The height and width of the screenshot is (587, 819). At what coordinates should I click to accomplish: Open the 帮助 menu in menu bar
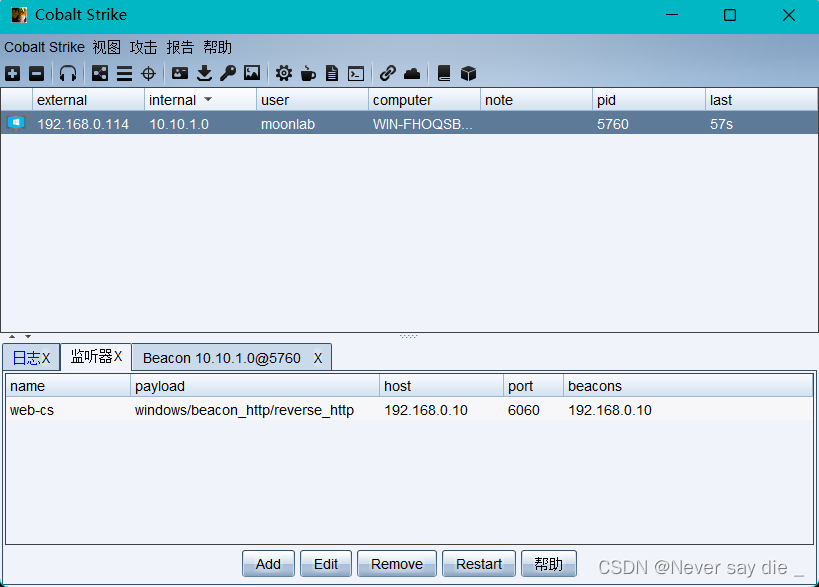[x=217, y=48]
